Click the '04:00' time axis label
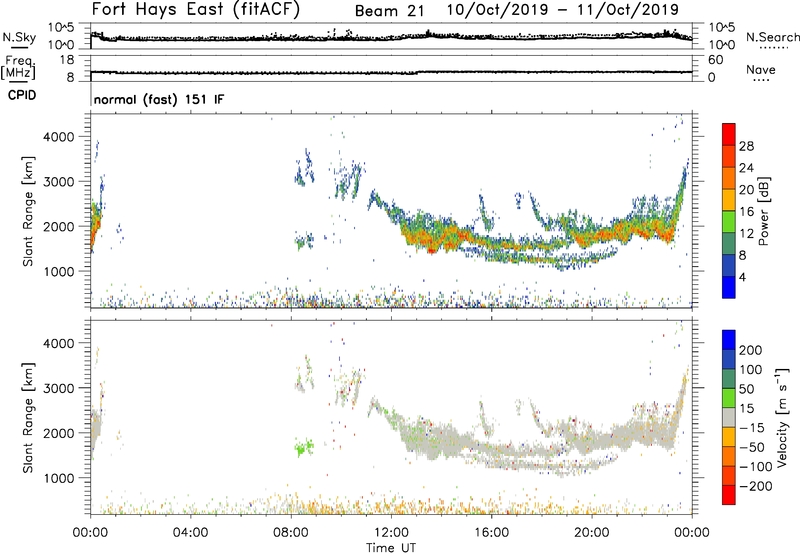 pyautogui.click(x=190, y=533)
